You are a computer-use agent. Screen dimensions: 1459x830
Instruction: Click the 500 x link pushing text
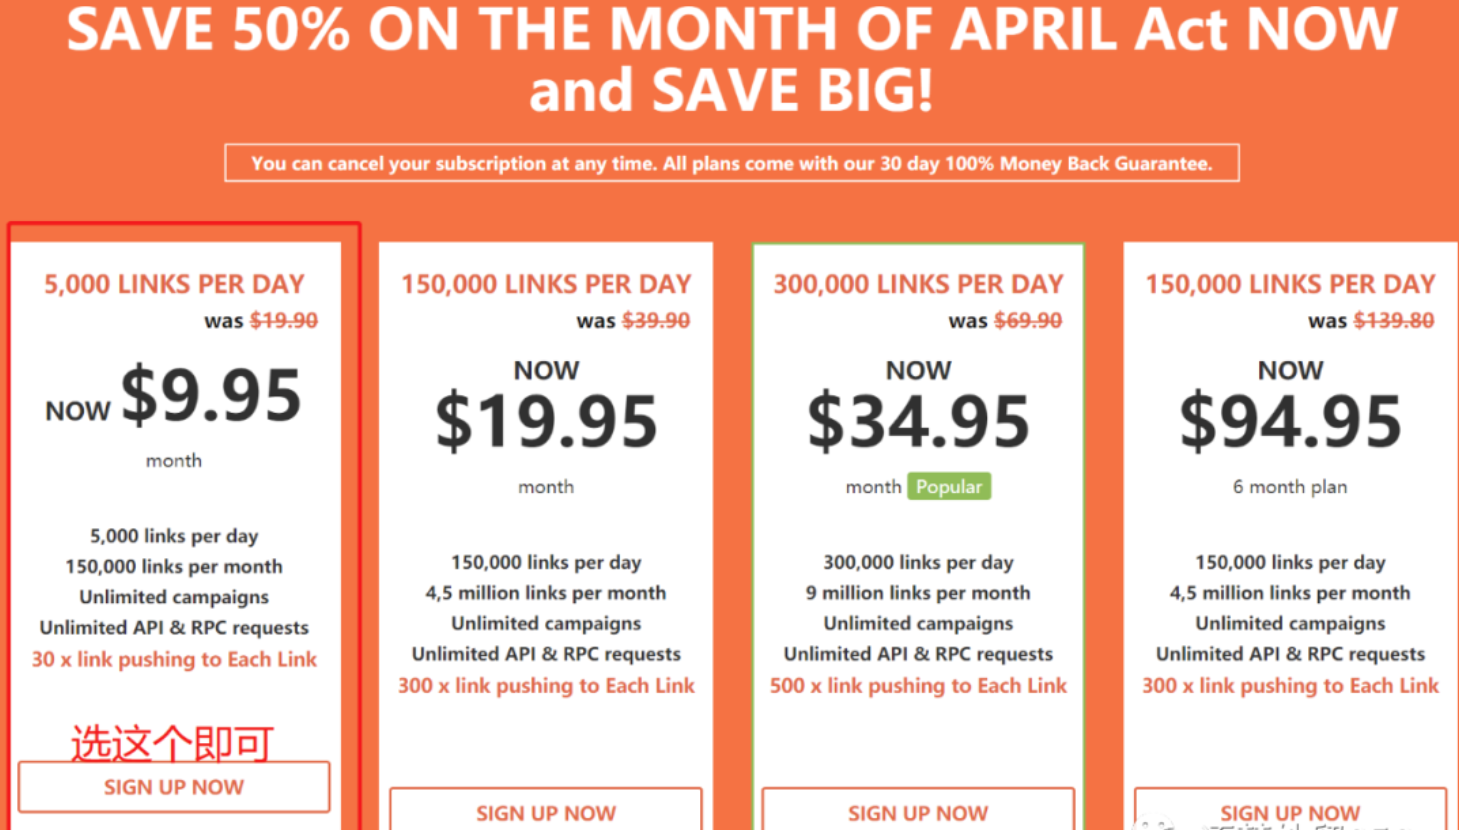(918, 686)
